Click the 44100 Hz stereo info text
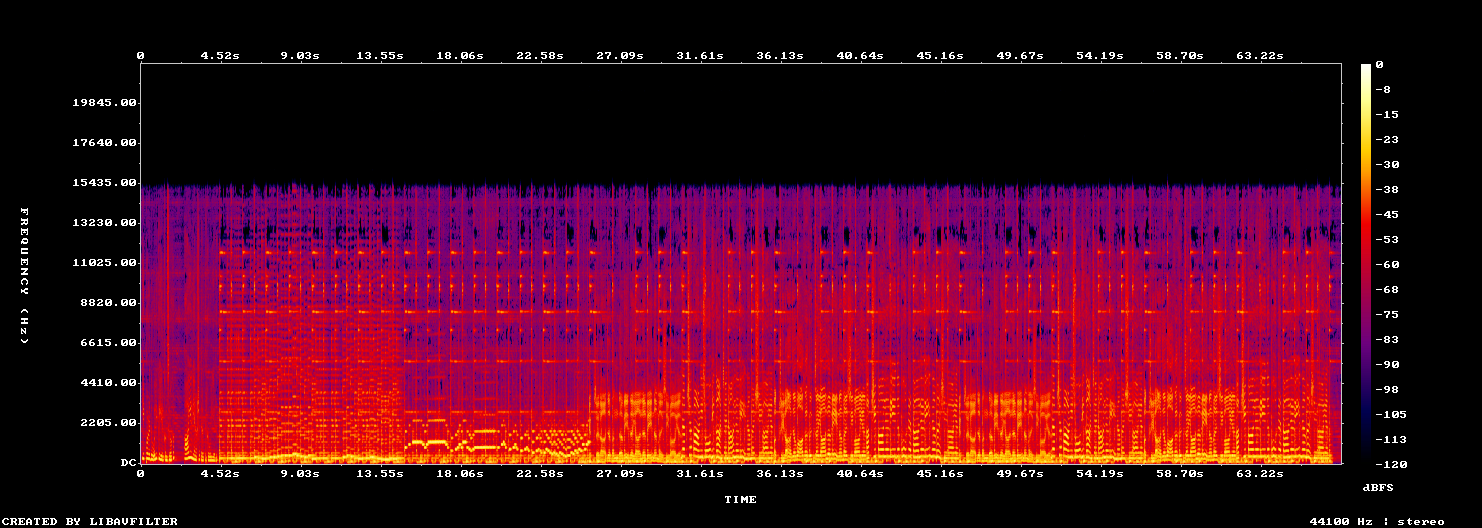The height and width of the screenshot is (528, 1482). (1377, 521)
